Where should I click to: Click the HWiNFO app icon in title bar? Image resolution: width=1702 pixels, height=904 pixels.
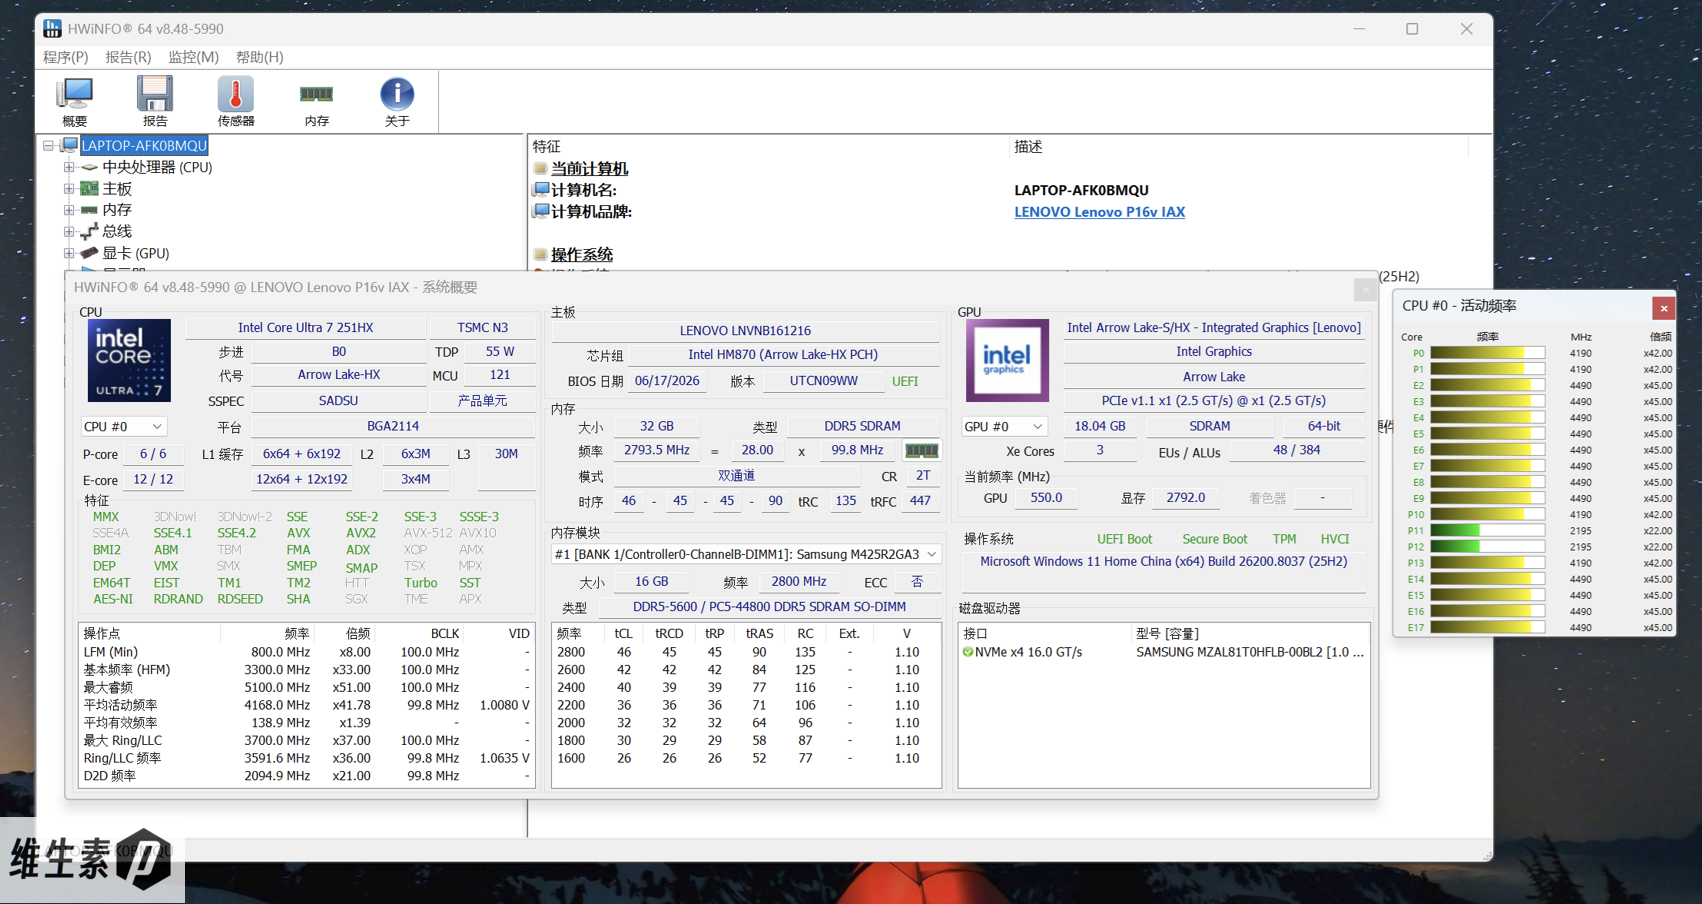click(52, 29)
